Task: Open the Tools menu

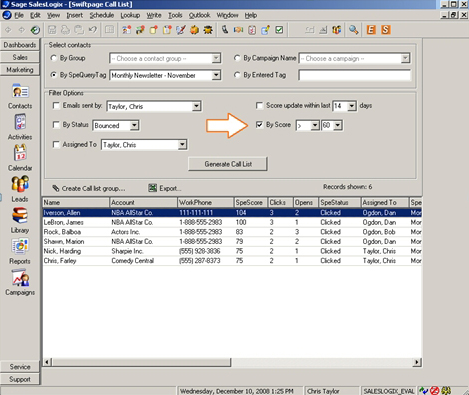Action: 175,15
